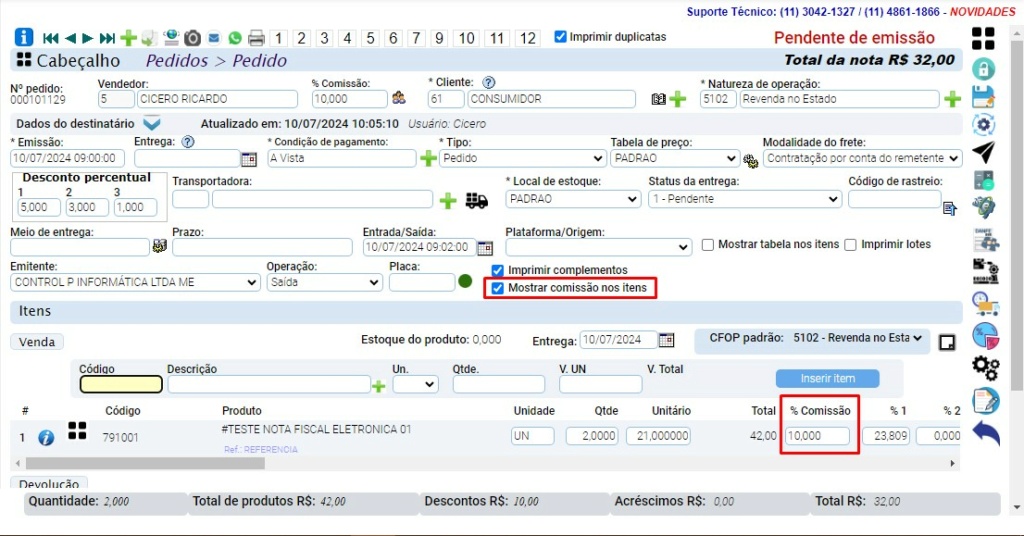1024x536 pixels.
Task: Open CFOP padrão dropdown
Action: click(x=857, y=338)
